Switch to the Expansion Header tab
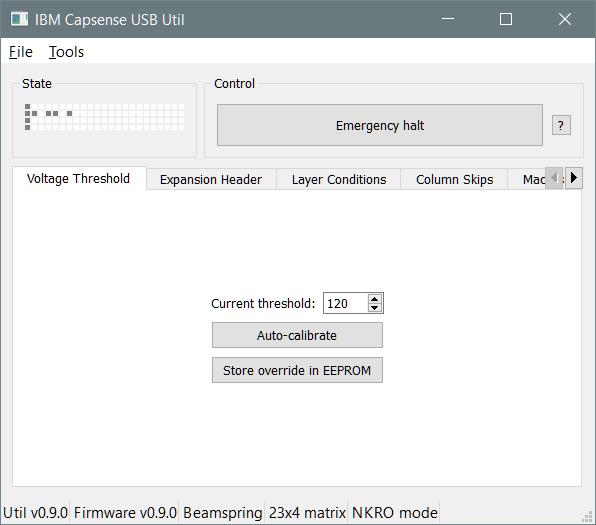 pos(211,179)
